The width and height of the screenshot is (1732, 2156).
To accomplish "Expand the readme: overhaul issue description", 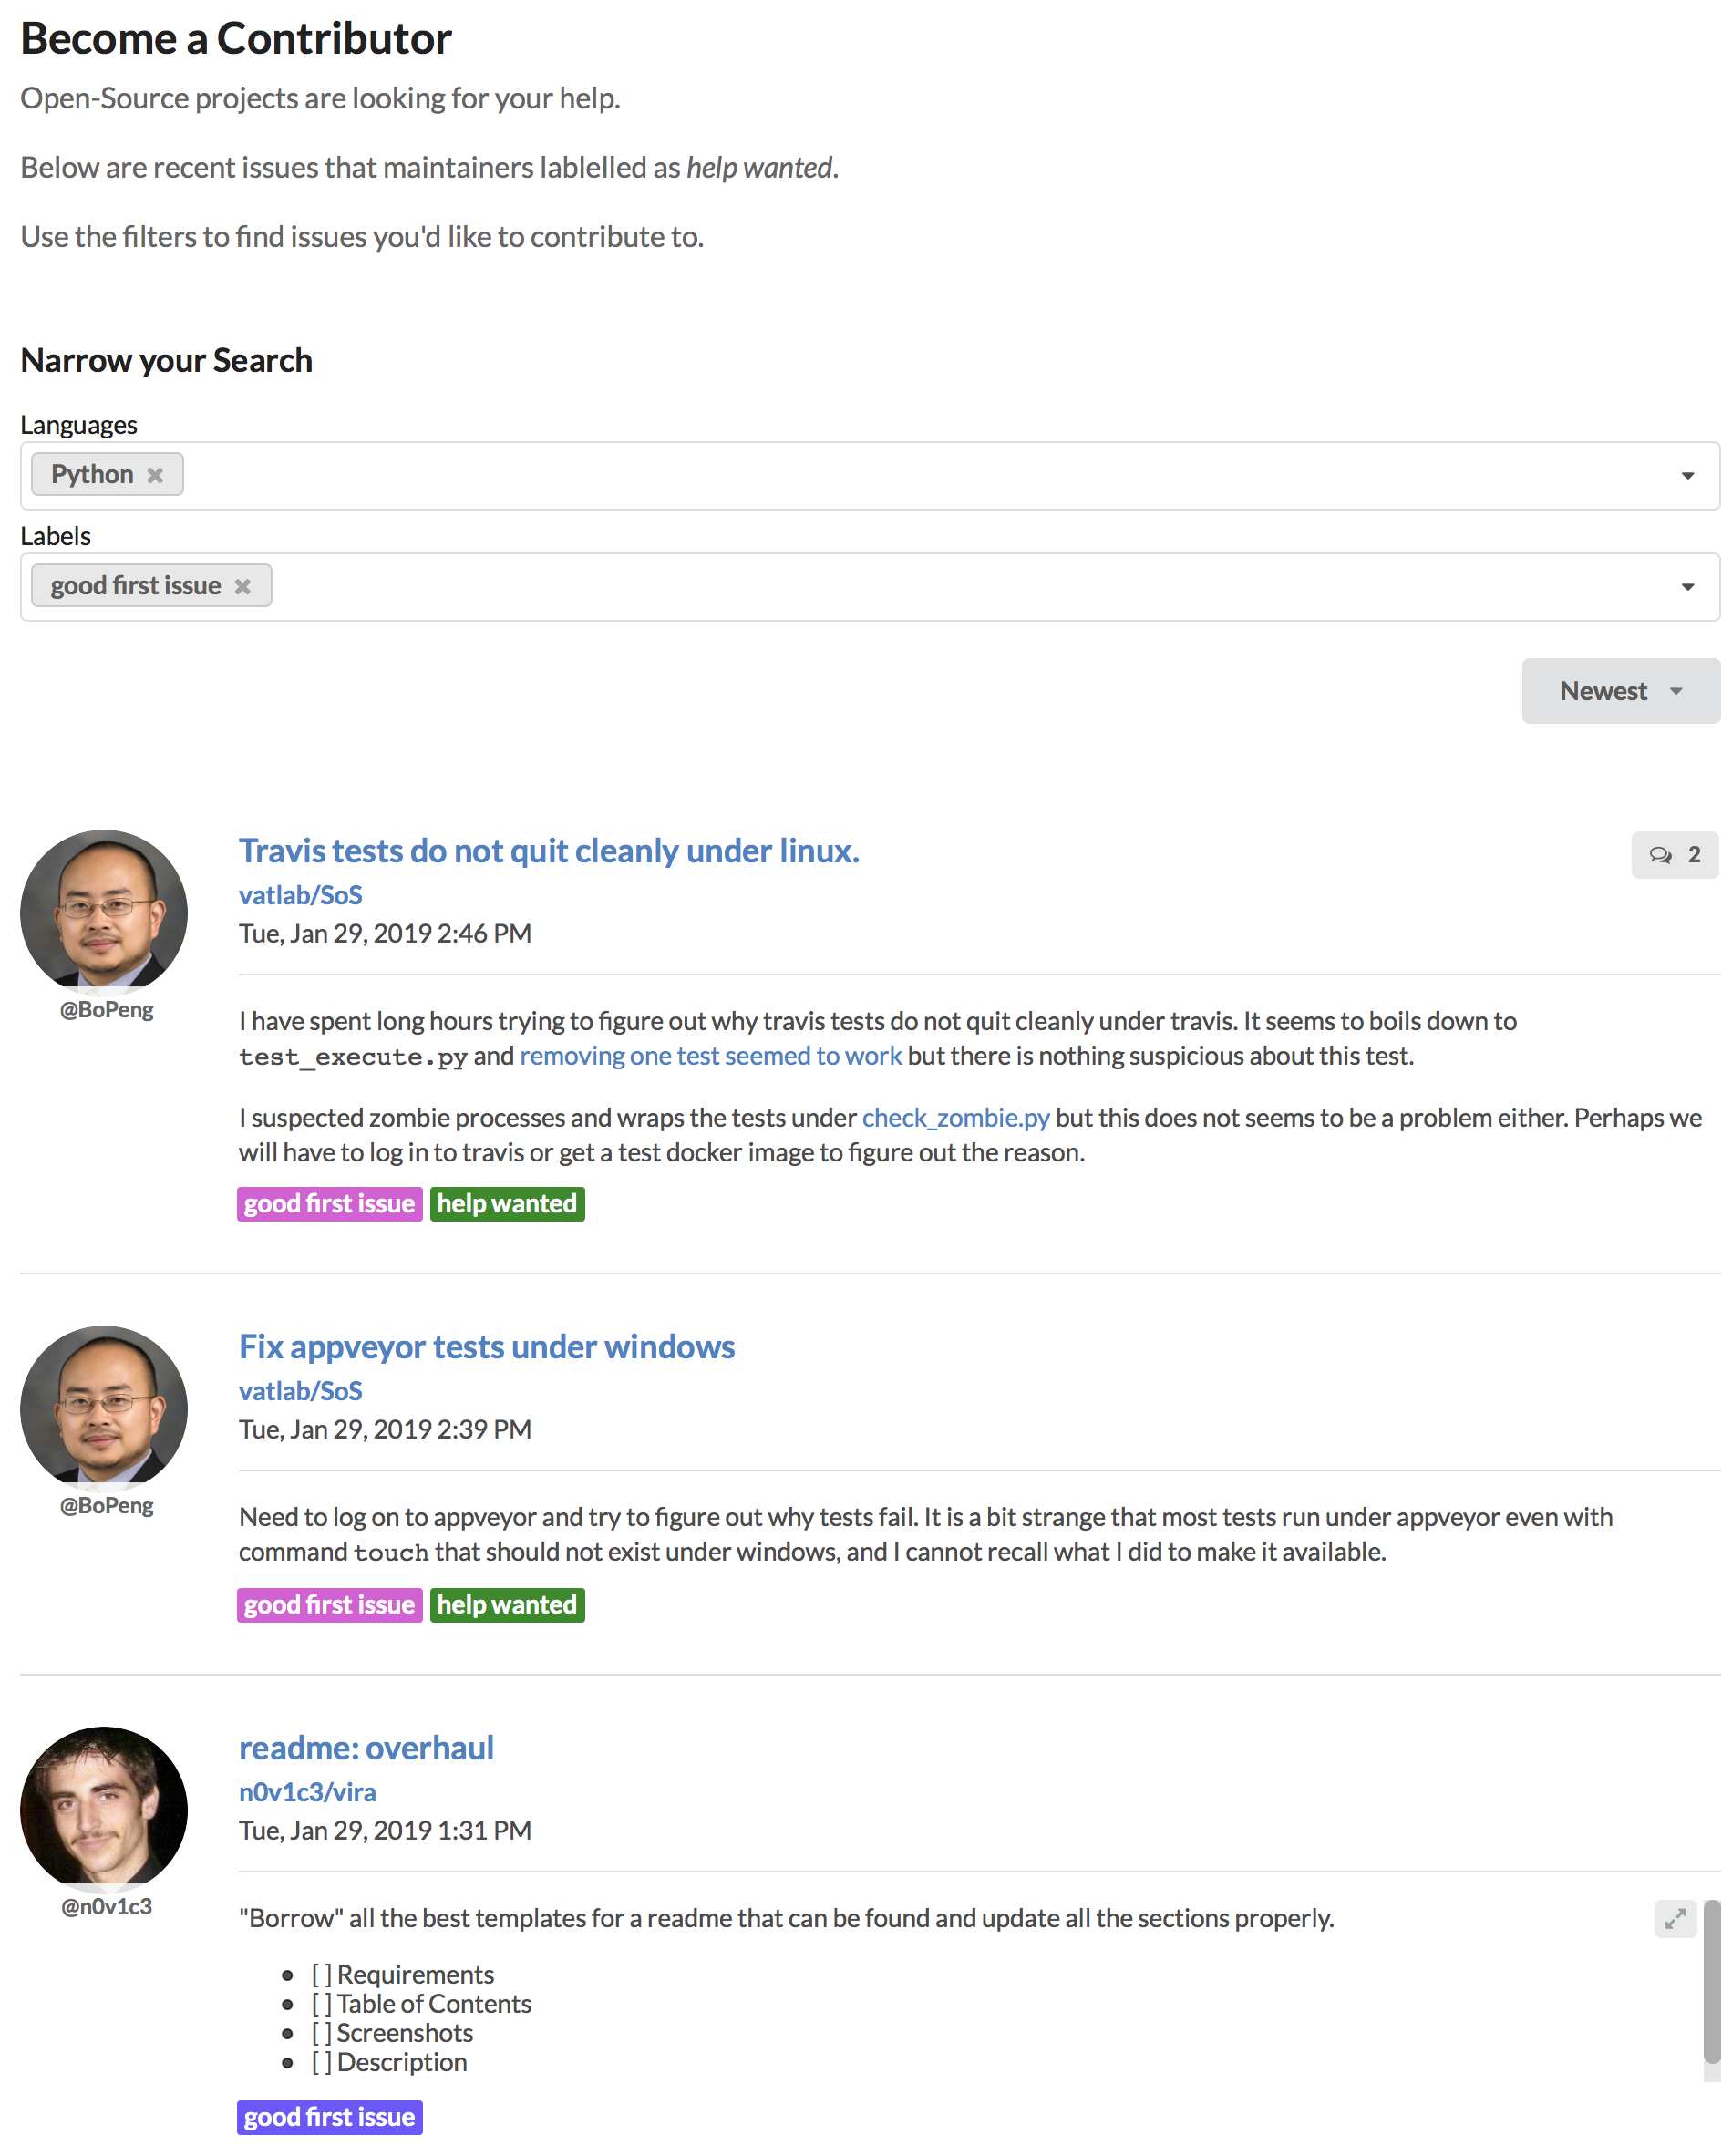I will pyautogui.click(x=1675, y=1919).
